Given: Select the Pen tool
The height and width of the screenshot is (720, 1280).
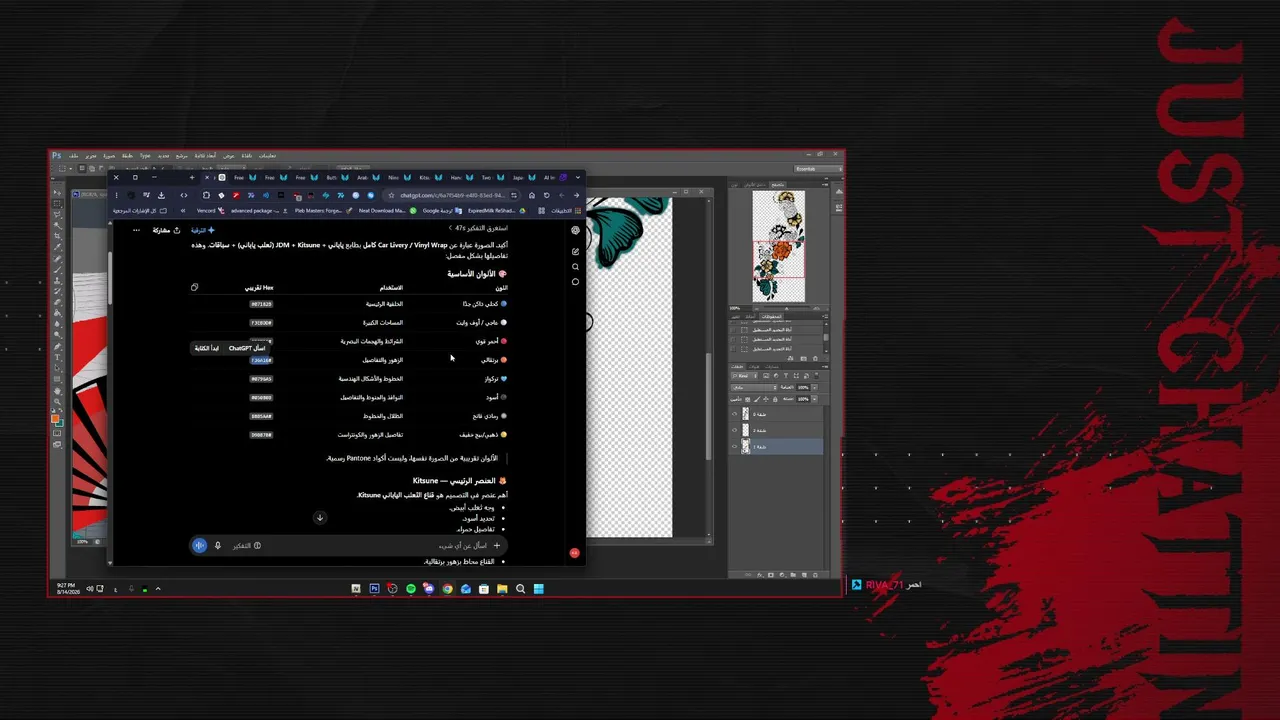Looking at the screenshot, I should [58, 346].
